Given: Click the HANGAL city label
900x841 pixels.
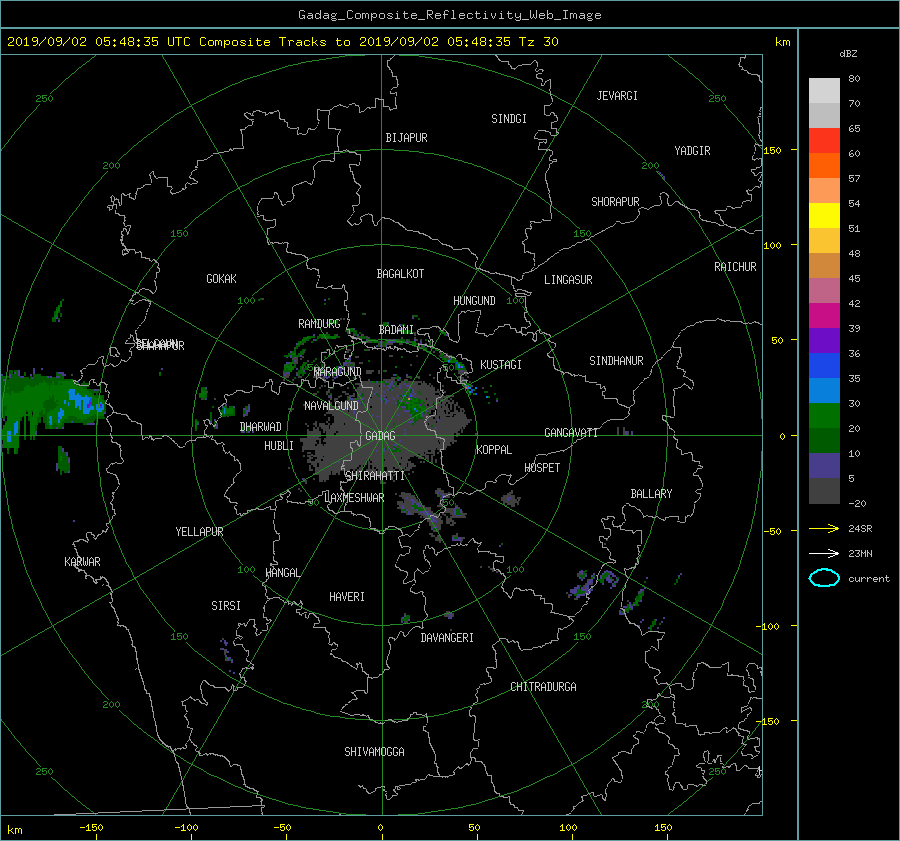Looking at the screenshot, I should 282,573.
